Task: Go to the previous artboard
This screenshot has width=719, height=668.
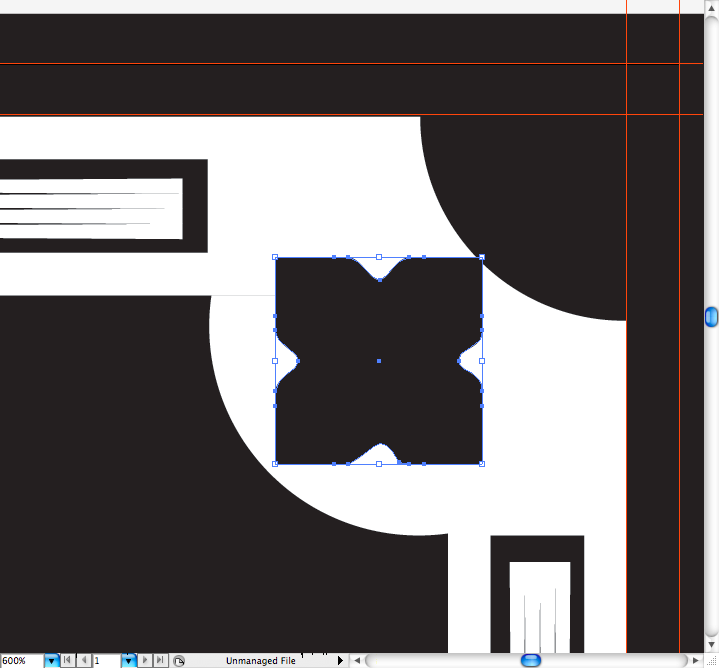Action: [x=84, y=660]
